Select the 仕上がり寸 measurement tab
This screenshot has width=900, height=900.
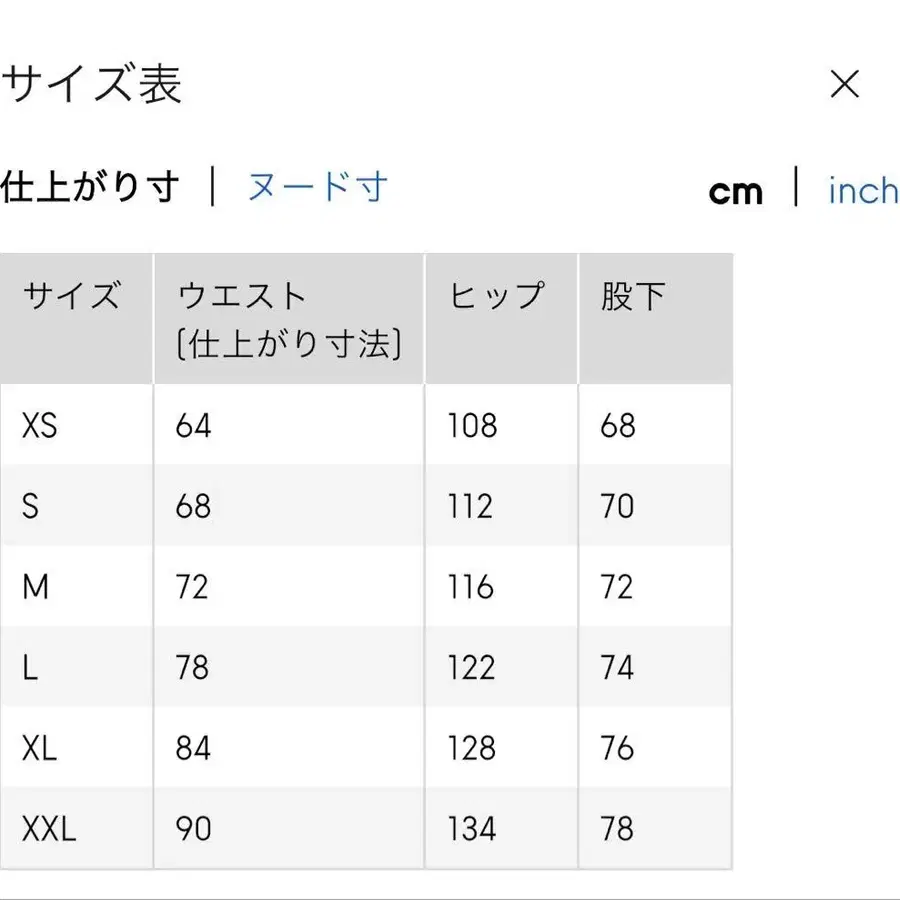coord(90,186)
